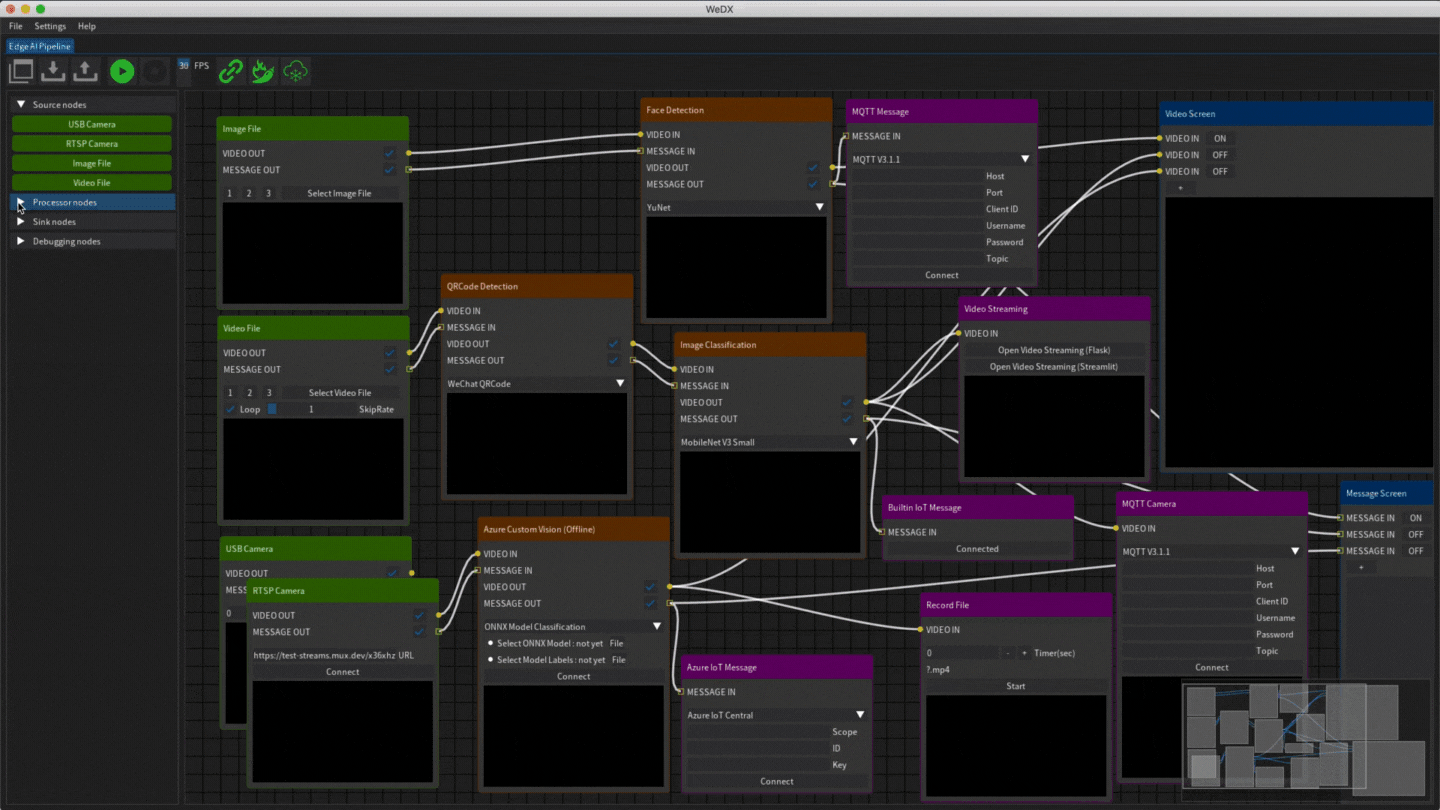Open the download/import pipeline icon

click(x=52, y=70)
